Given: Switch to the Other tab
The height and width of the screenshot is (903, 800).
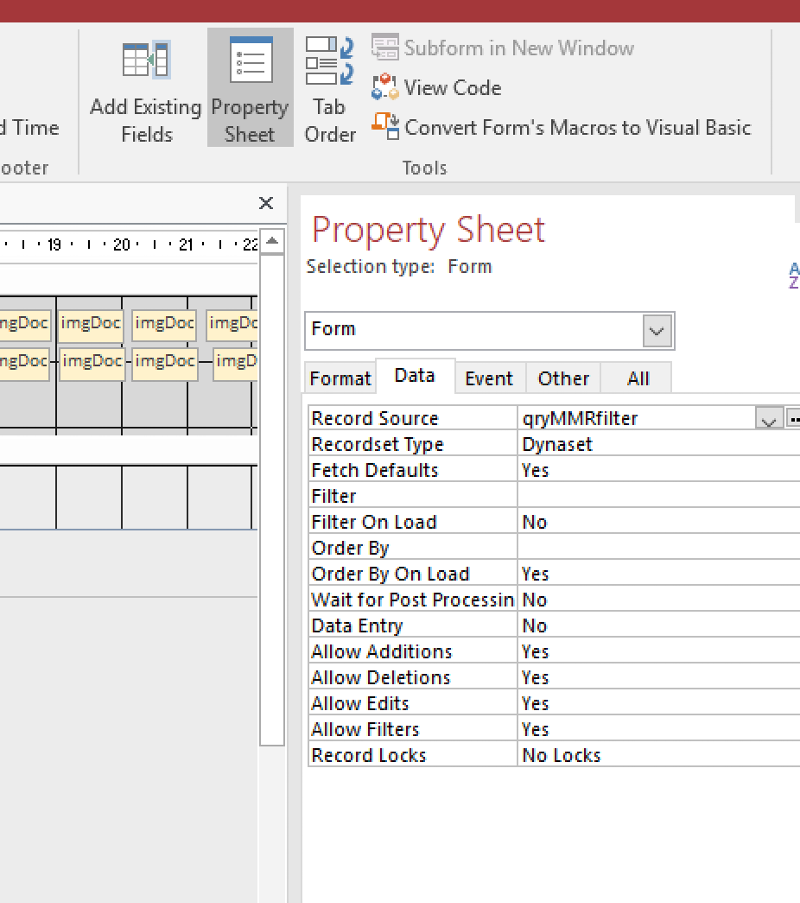Looking at the screenshot, I should (x=563, y=378).
